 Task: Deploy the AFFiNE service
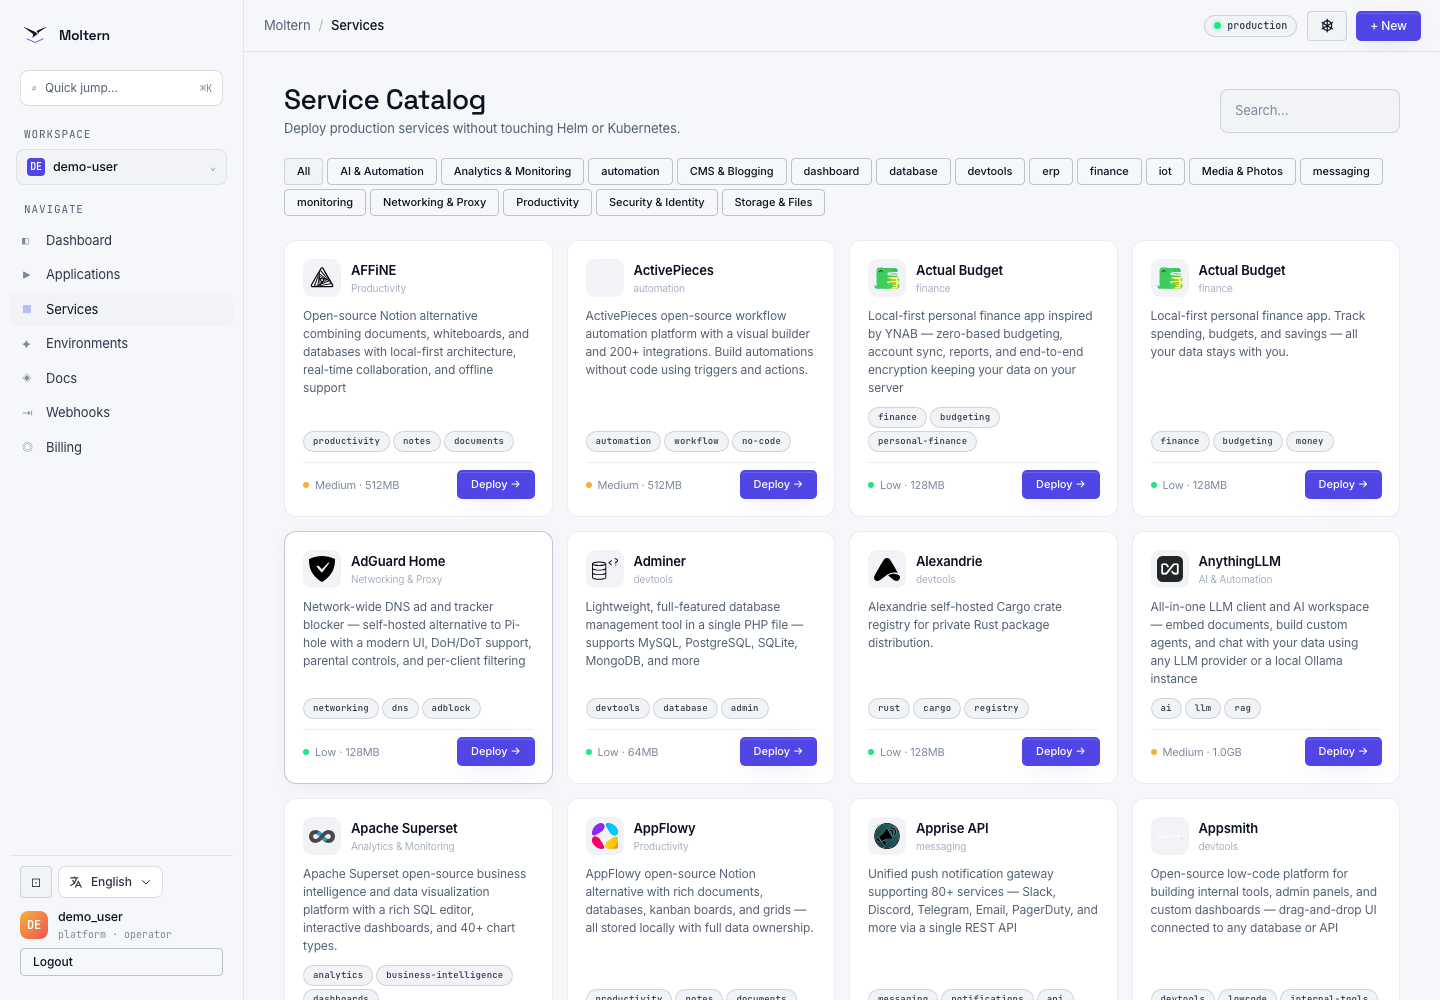coord(496,485)
